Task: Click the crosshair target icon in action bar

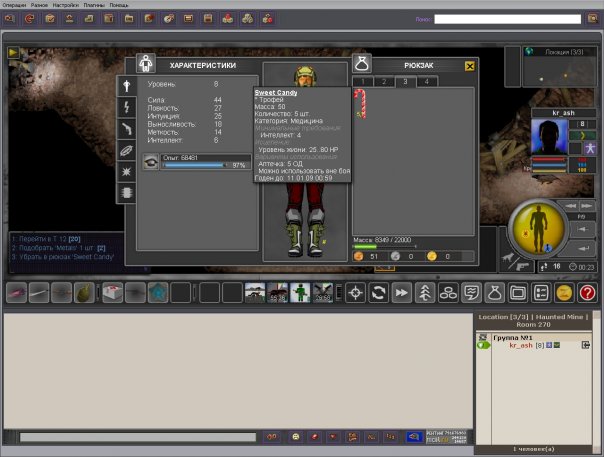Action: [x=355, y=292]
